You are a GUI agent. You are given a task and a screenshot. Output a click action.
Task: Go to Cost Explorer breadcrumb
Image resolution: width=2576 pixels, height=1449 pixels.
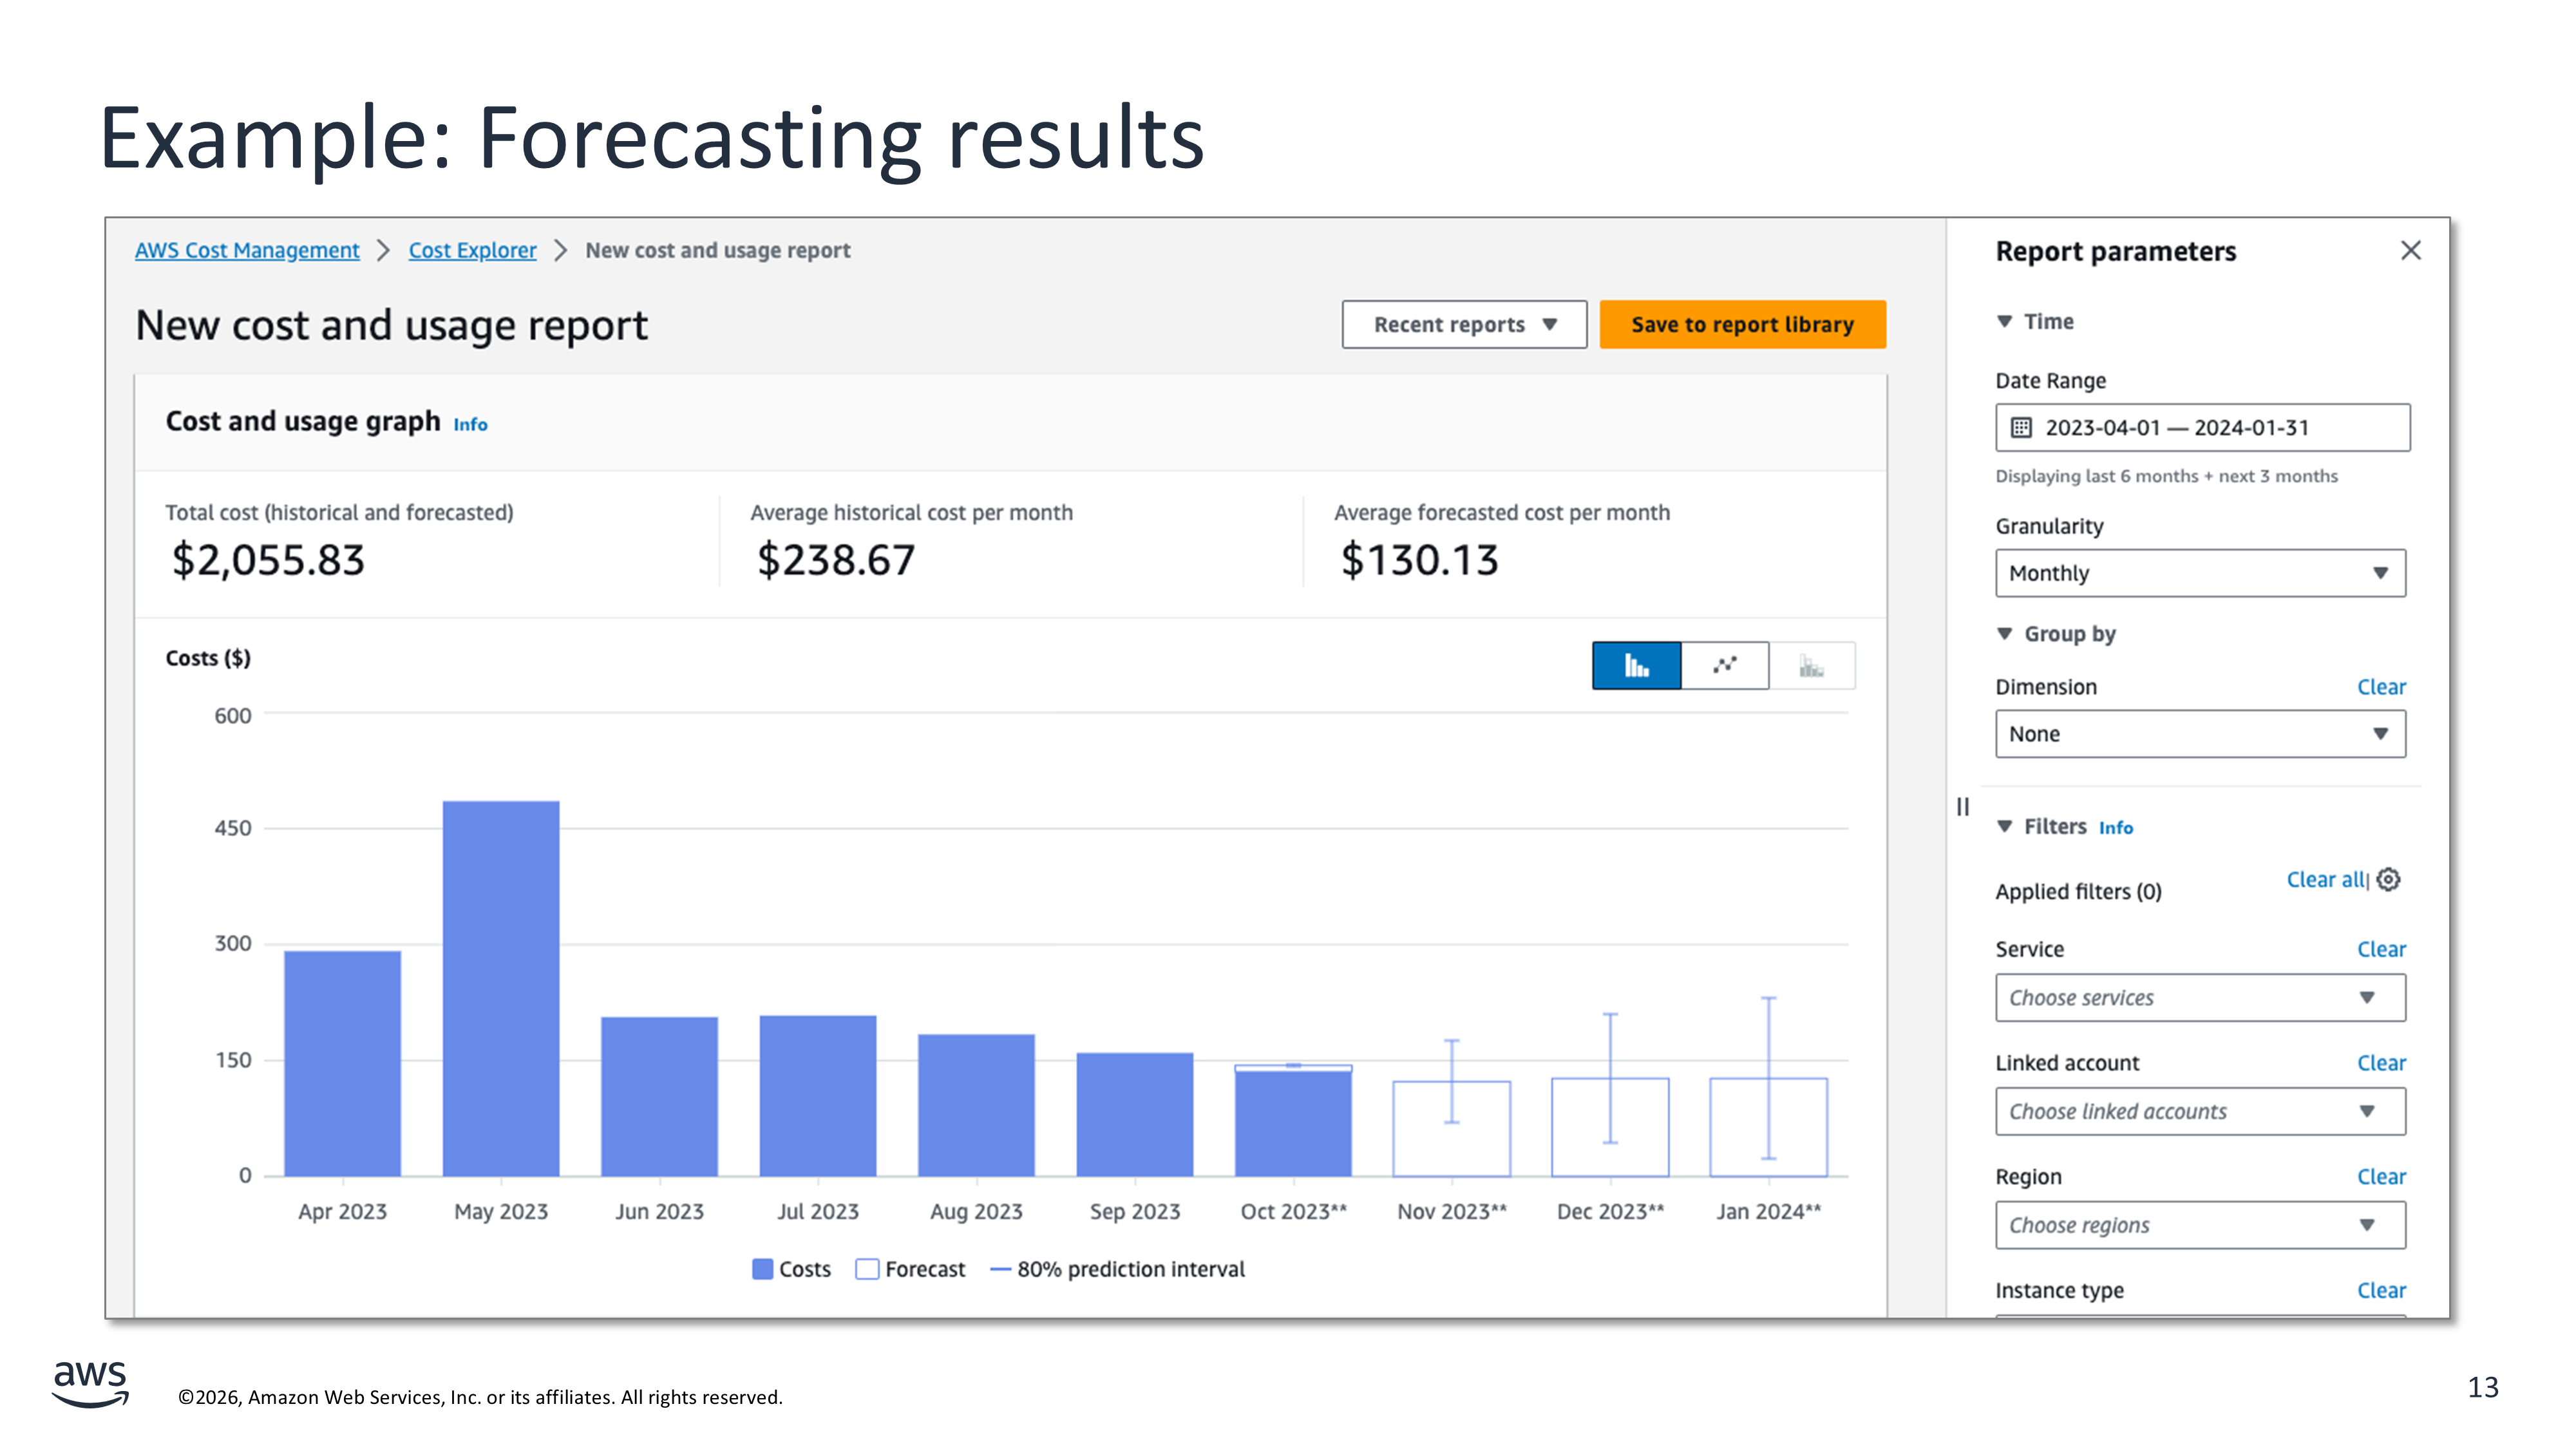(472, 250)
